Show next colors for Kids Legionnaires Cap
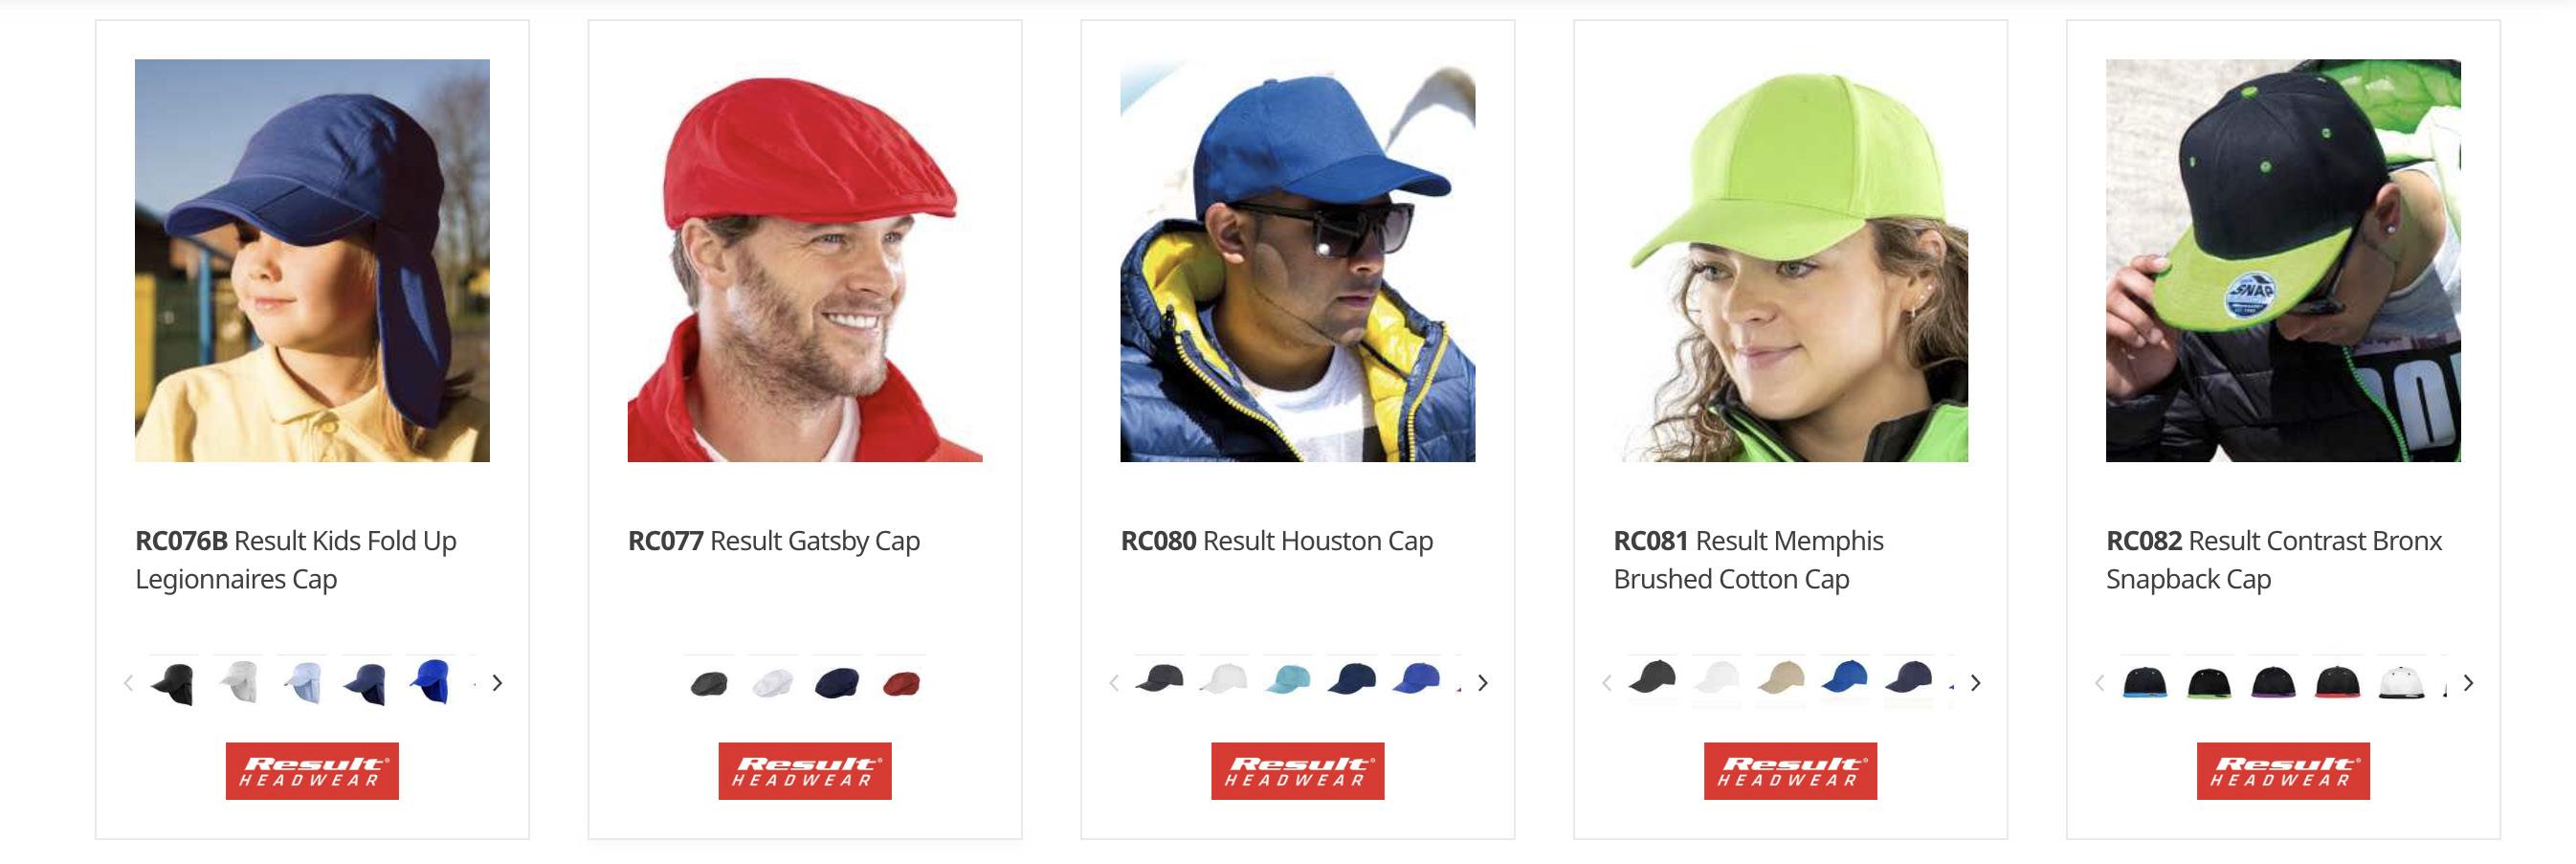The width and height of the screenshot is (2576, 864). pos(497,683)
